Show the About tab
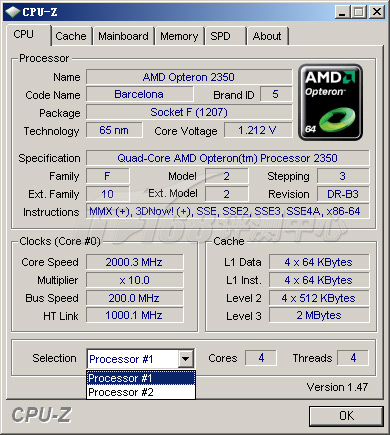This screenshot has width=390, height=435. click(267, 36)
